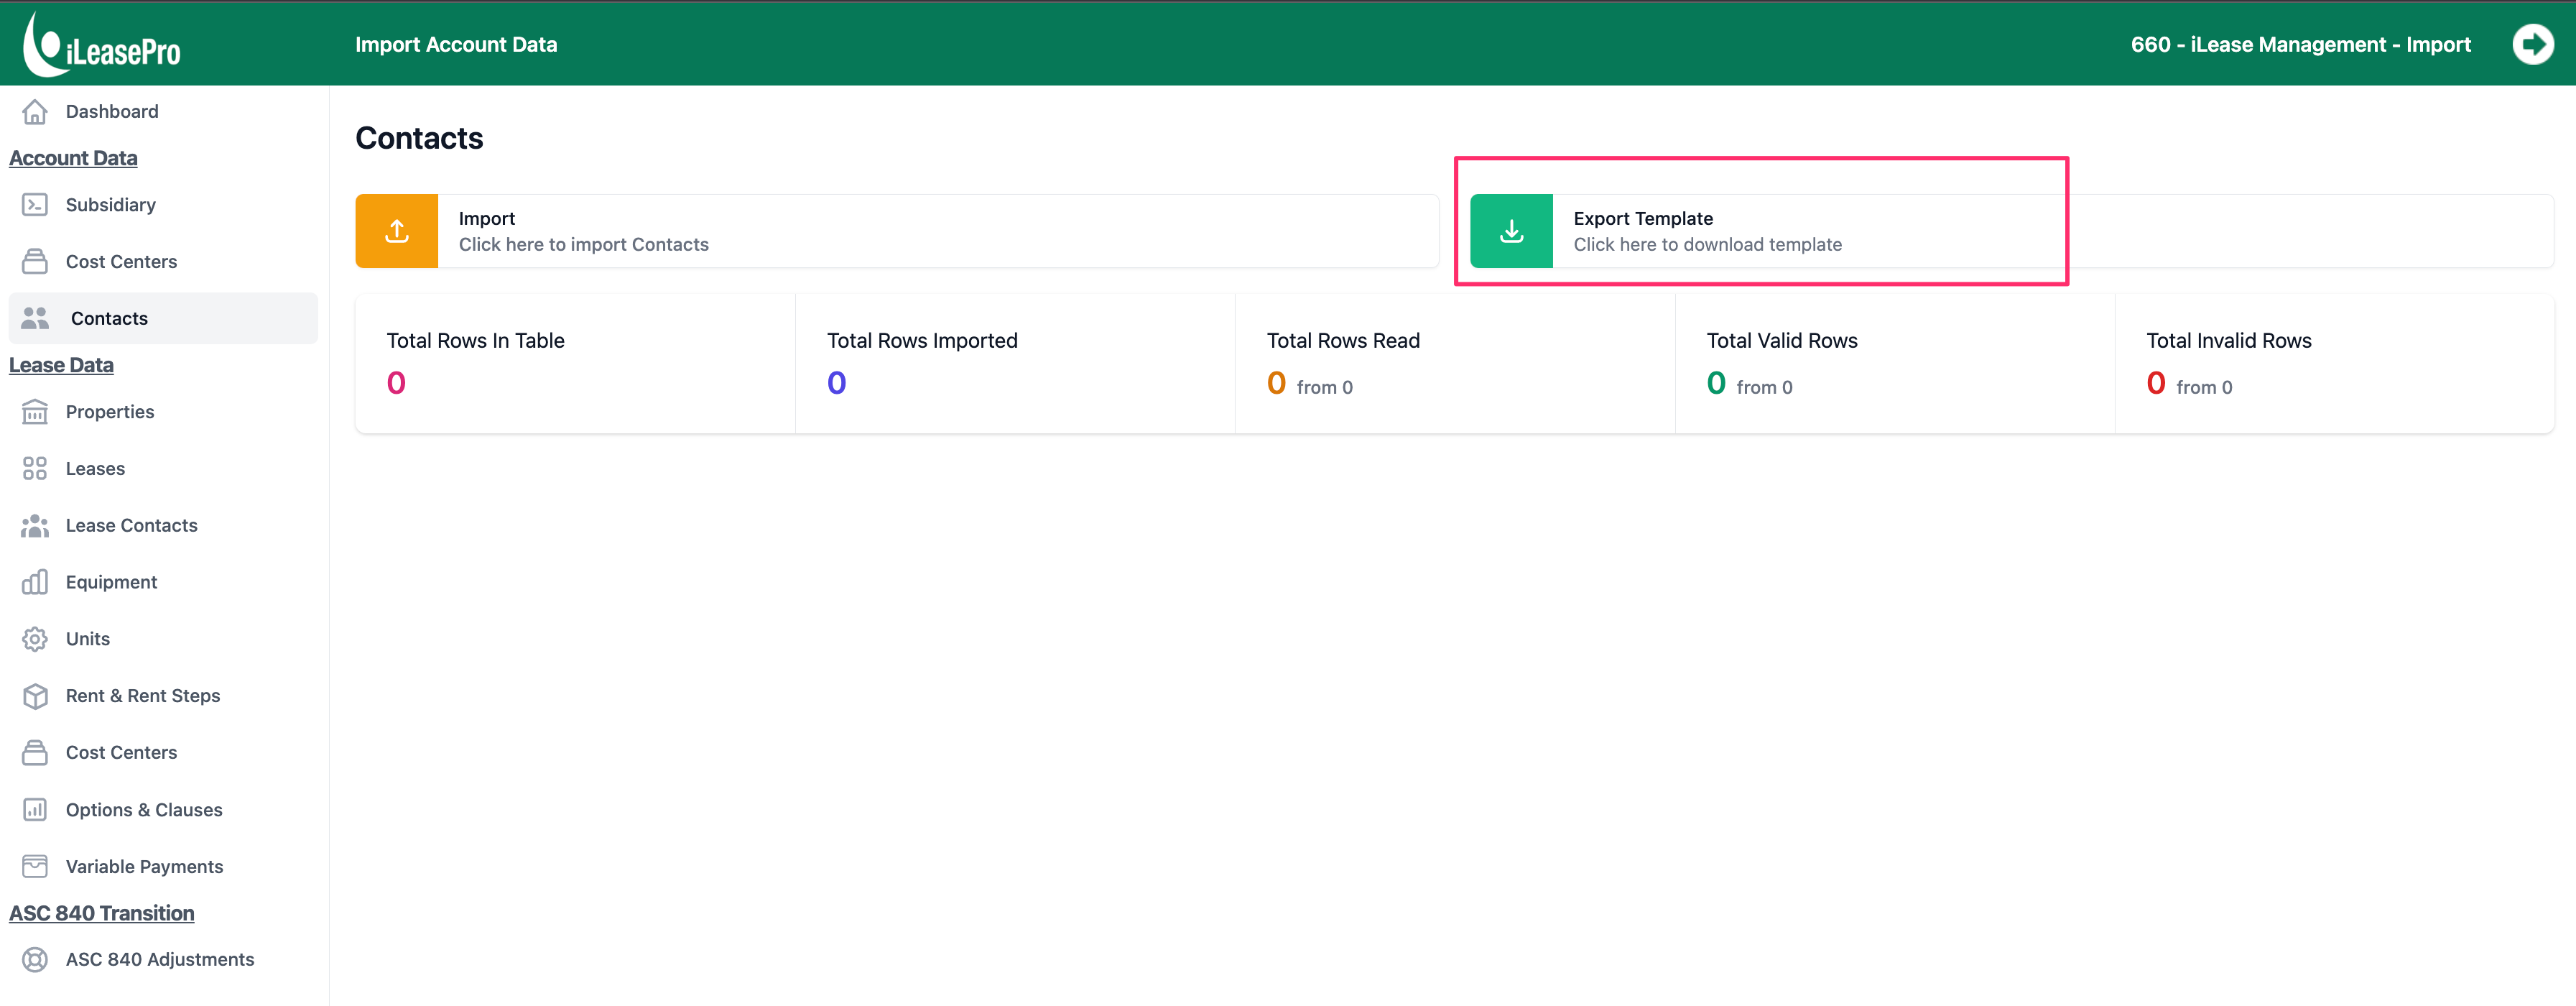Click the Variable Payments card icon
This screenshot has height=1006, width=2576.
35,866
